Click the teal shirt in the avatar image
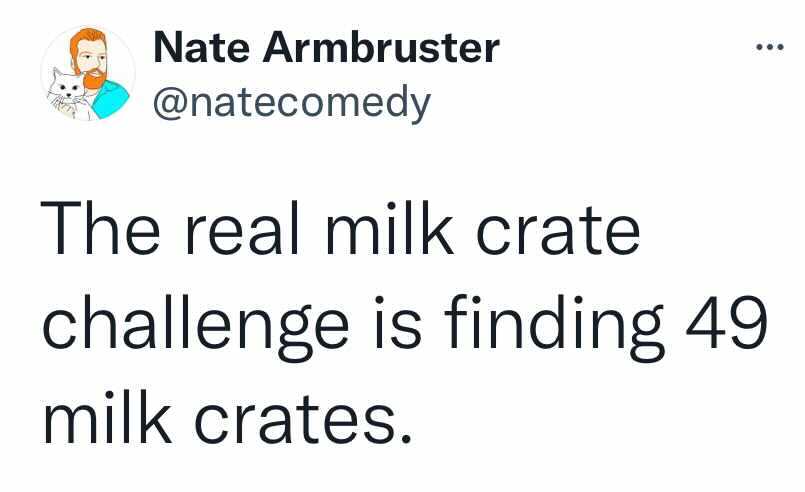 tap(110, 100)
